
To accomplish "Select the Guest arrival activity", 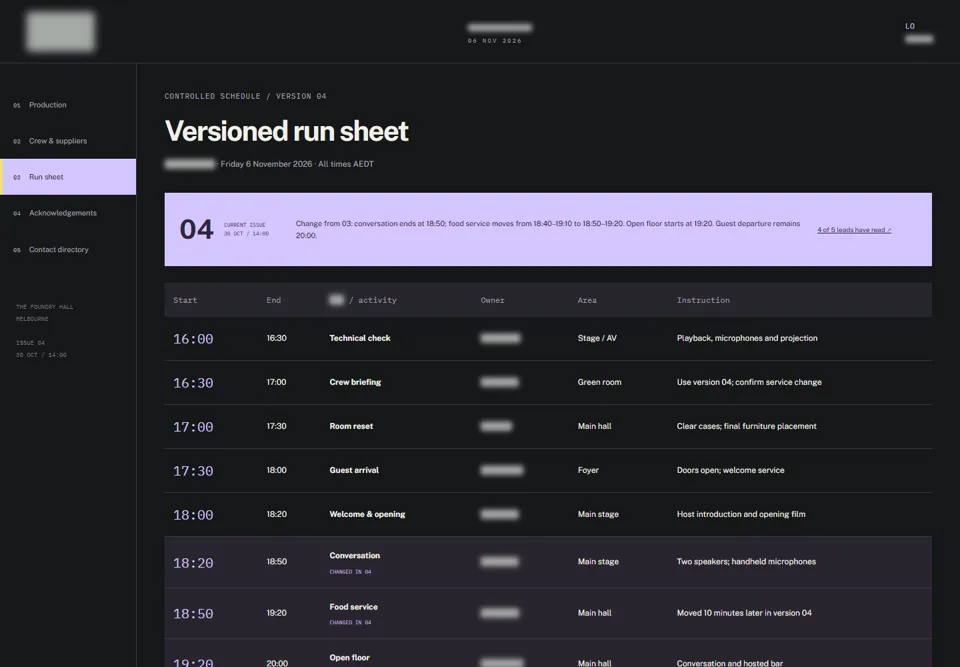I will [x=354, y=470].
